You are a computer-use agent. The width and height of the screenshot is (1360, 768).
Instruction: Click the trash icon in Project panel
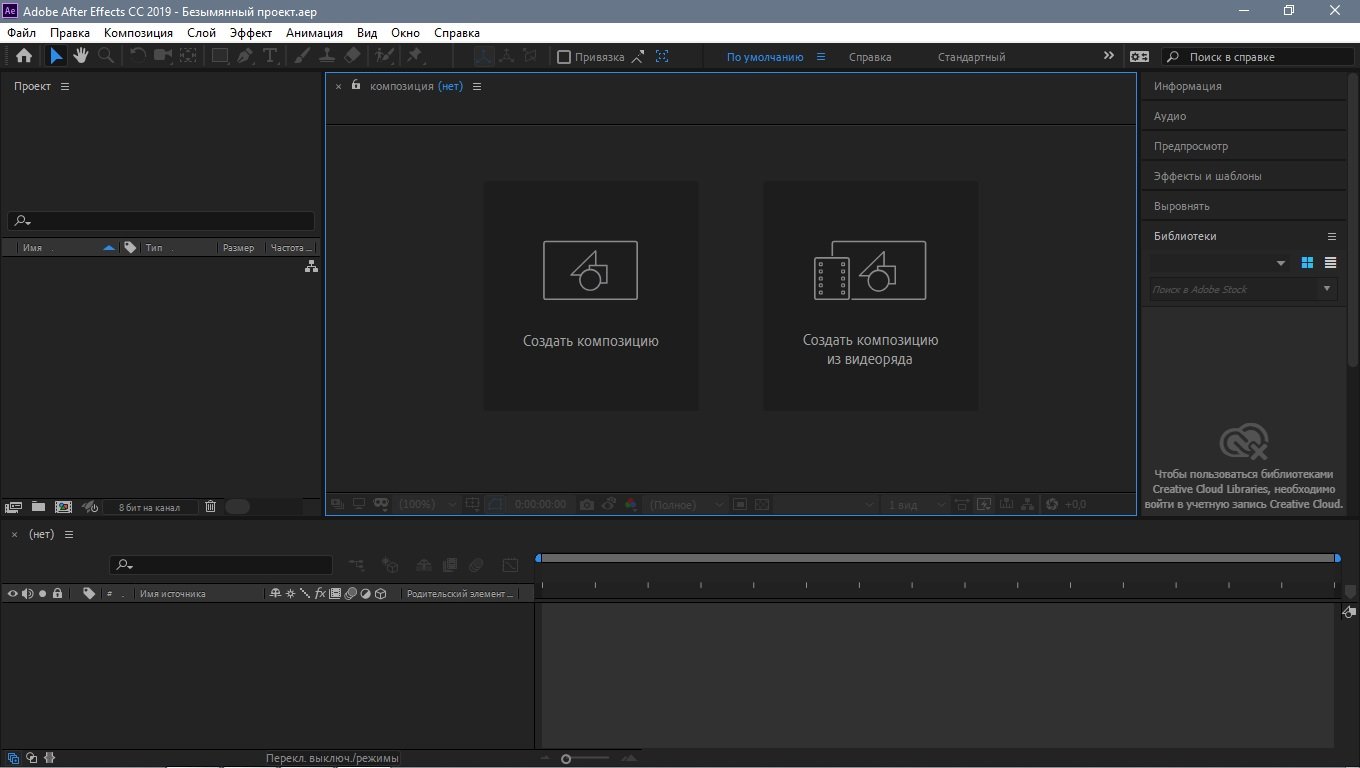pyautogui.click(x=210, y=507)
